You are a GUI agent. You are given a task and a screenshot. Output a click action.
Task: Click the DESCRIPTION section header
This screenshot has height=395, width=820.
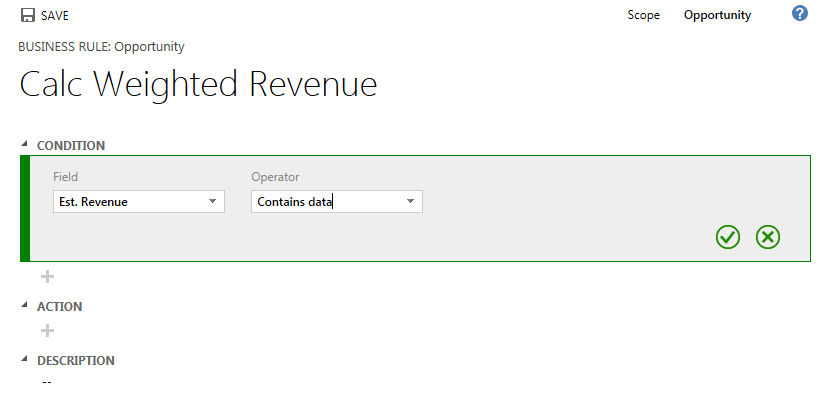tap(75, 360)
